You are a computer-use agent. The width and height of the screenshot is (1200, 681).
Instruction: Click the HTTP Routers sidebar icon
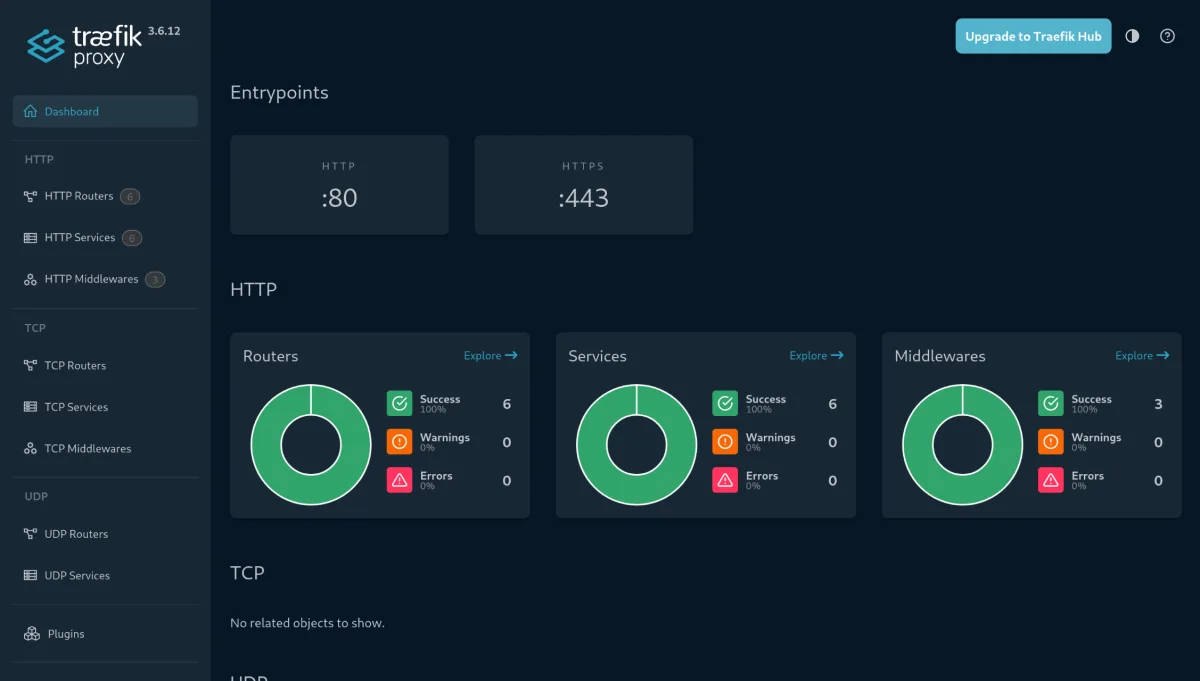pos(30,196)
